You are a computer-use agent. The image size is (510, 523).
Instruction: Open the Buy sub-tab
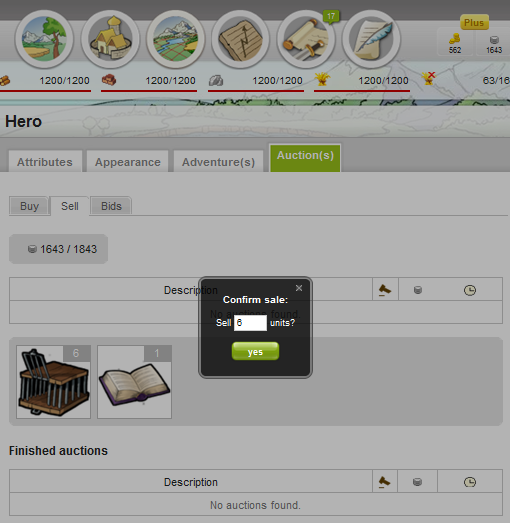(x=29, y=206)
